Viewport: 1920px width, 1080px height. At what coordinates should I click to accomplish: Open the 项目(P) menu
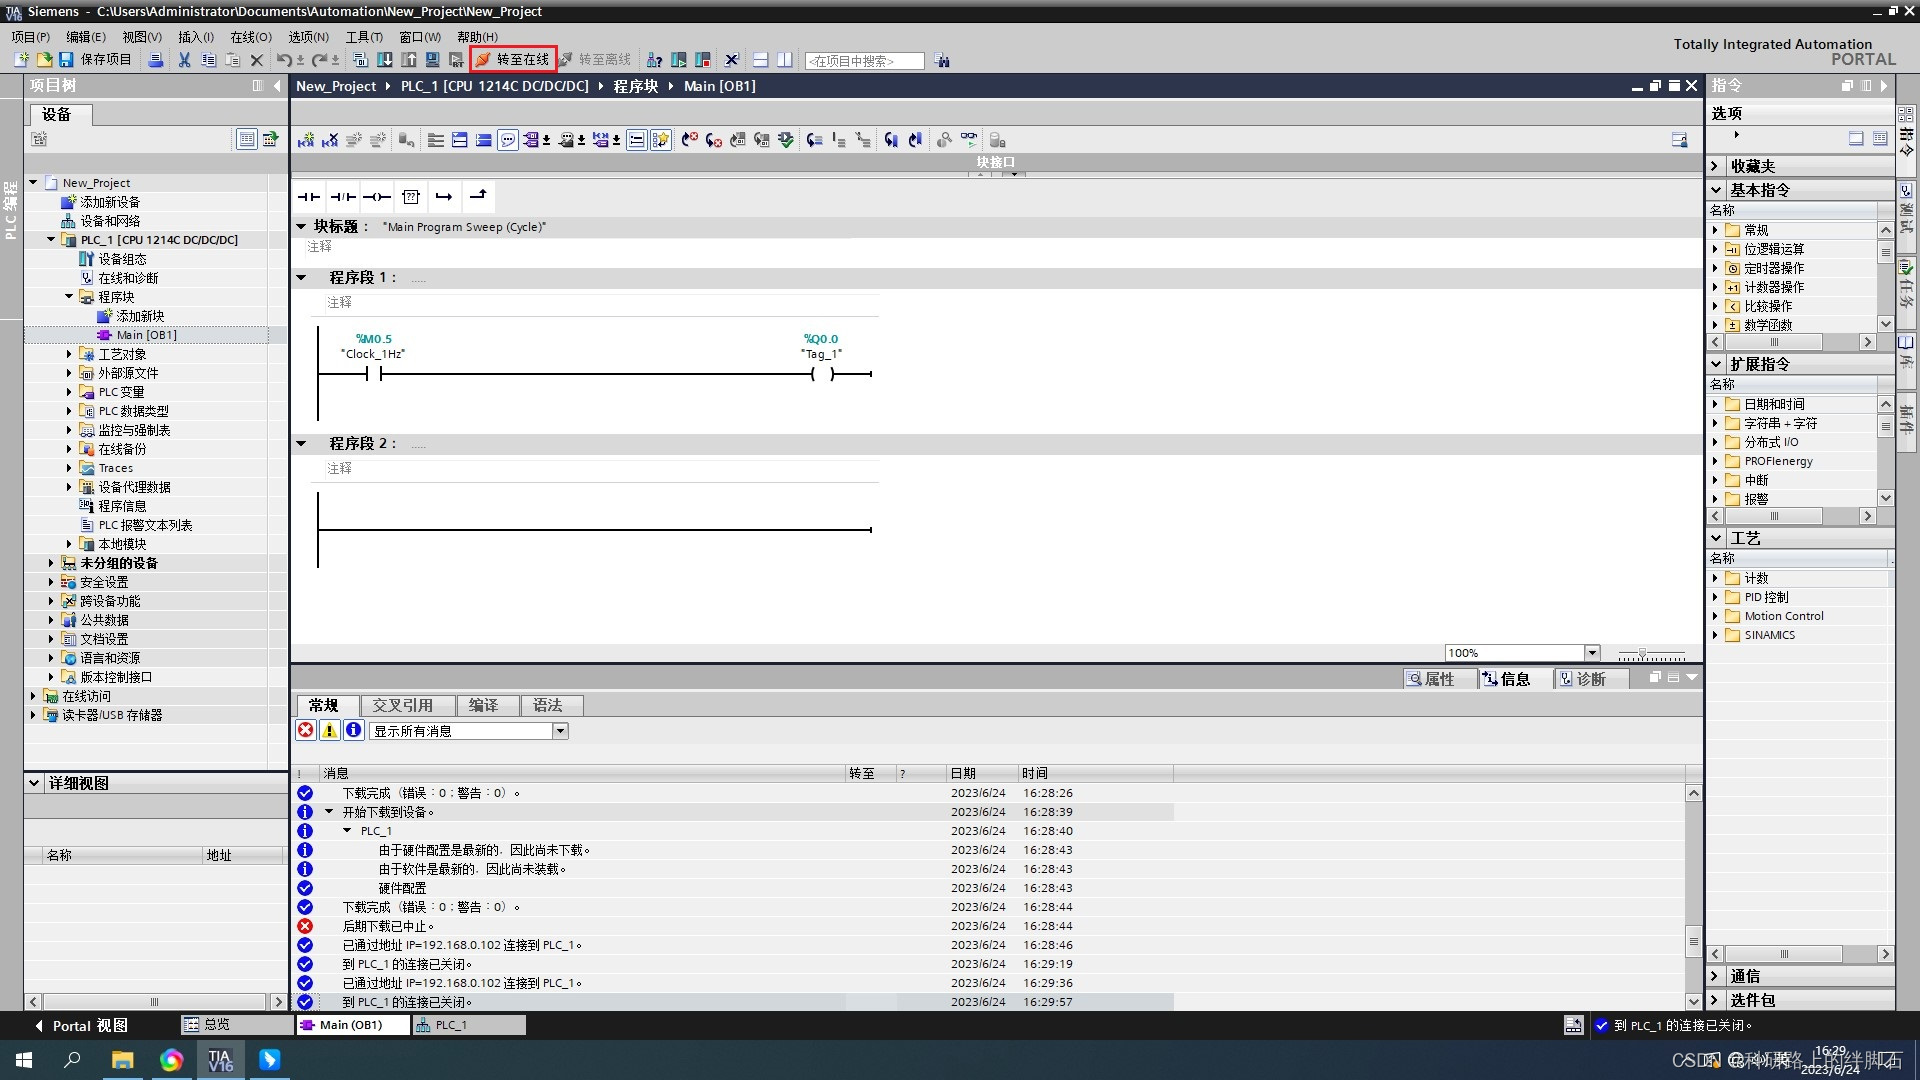(x=31, y=37)
